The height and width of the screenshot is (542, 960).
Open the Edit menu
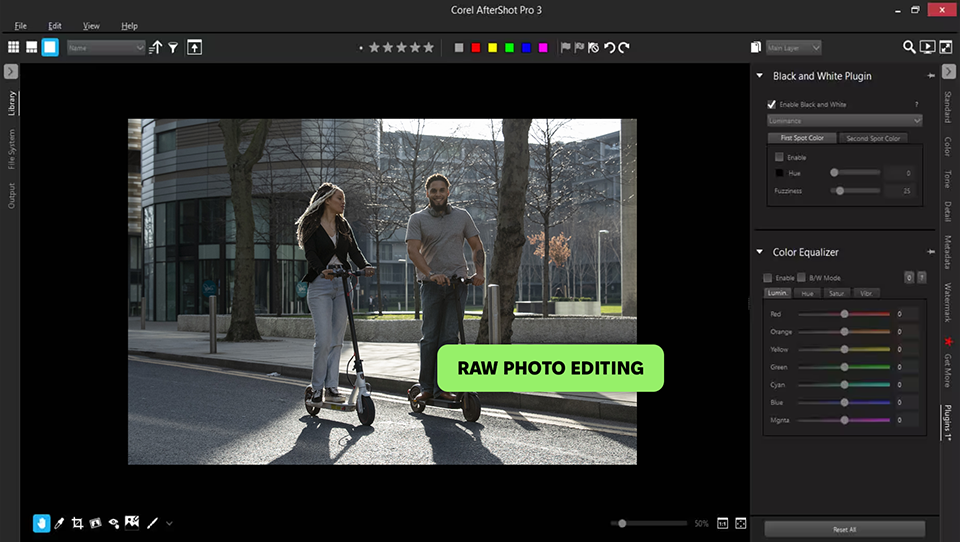[x=54, y=25]
